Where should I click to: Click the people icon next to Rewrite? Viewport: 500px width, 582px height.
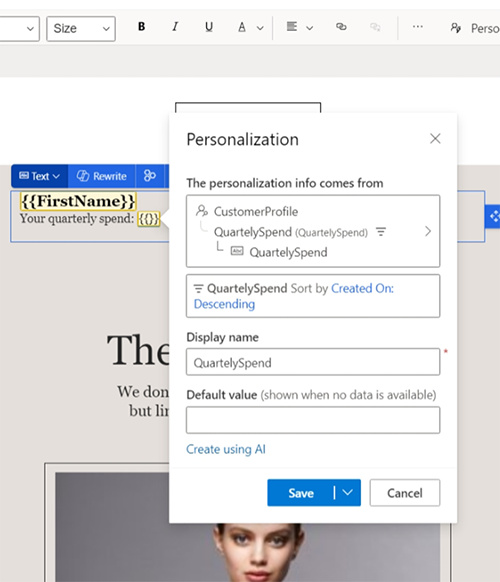click(x=150, y=176)
